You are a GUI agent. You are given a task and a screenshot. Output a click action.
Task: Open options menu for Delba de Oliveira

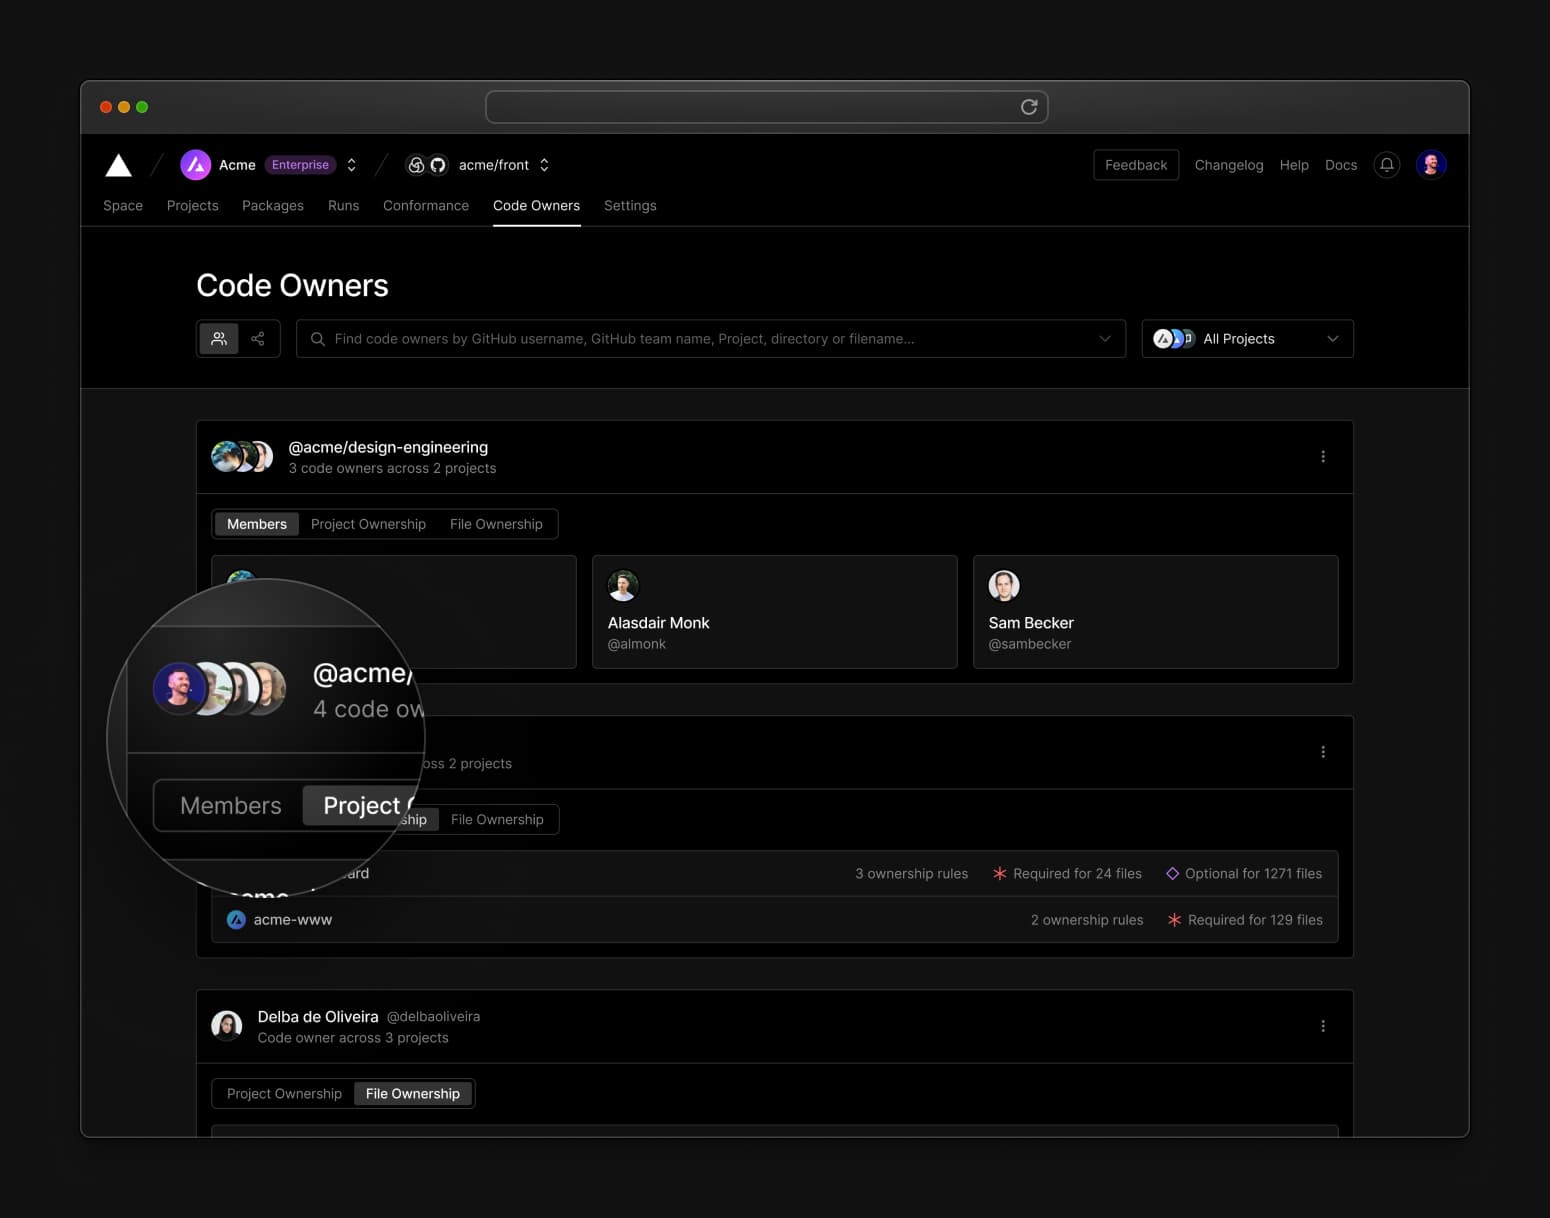pos(1322,1026)
